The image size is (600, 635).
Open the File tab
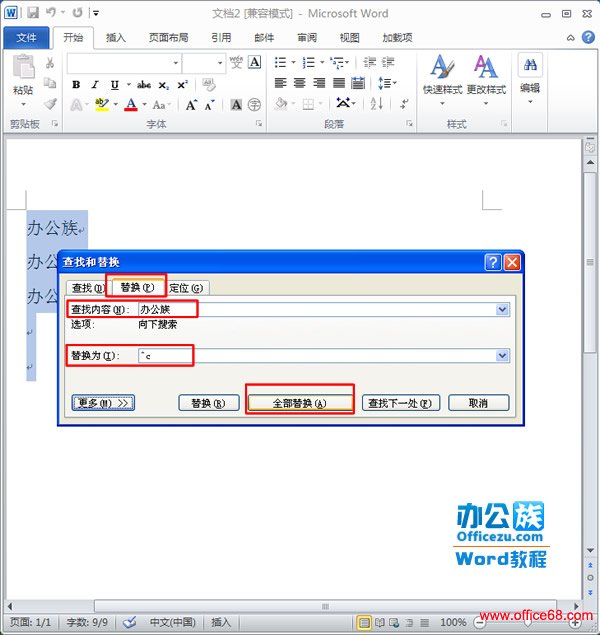(26, 38)
